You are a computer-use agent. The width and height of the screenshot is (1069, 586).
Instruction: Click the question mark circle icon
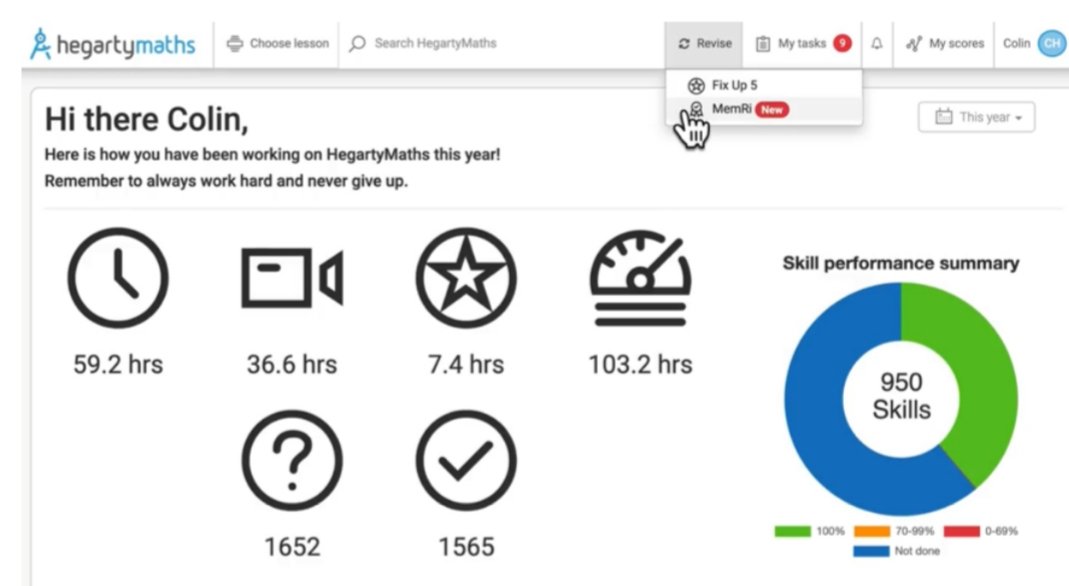coord(292,461)
